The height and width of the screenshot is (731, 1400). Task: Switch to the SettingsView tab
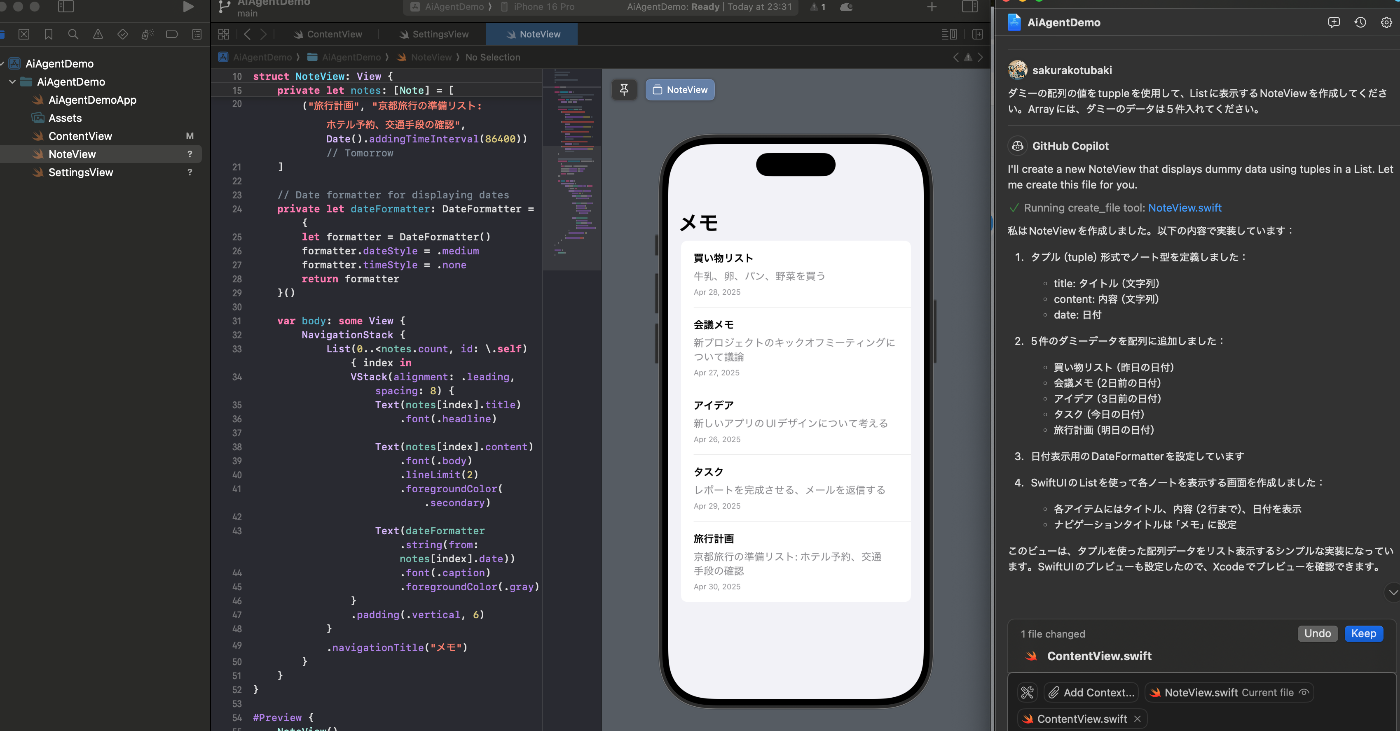(x=434, y=33)
